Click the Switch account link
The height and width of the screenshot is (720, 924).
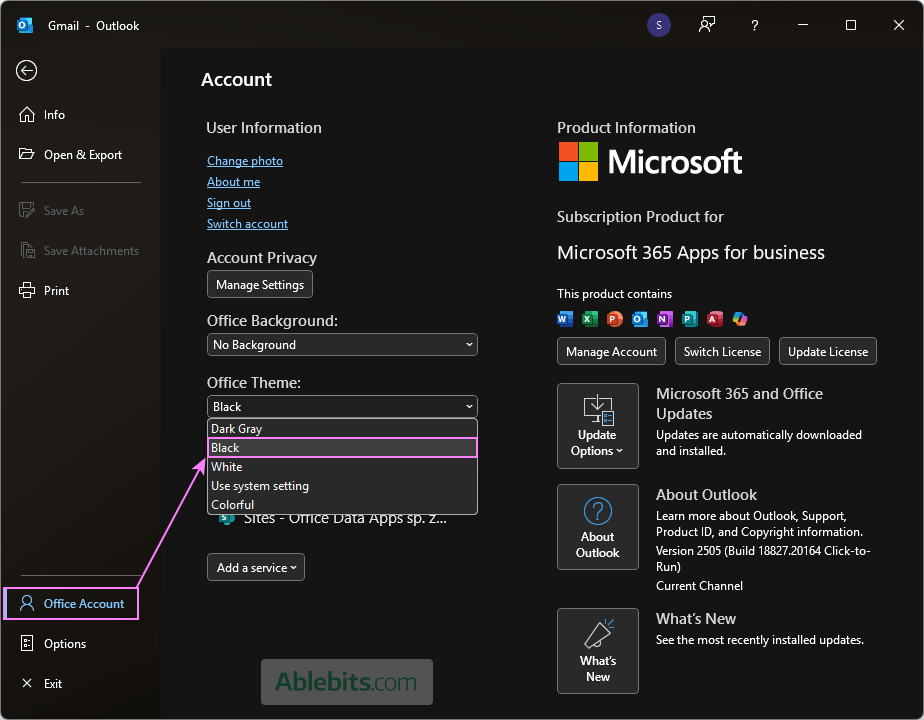(x=248, y=224)
